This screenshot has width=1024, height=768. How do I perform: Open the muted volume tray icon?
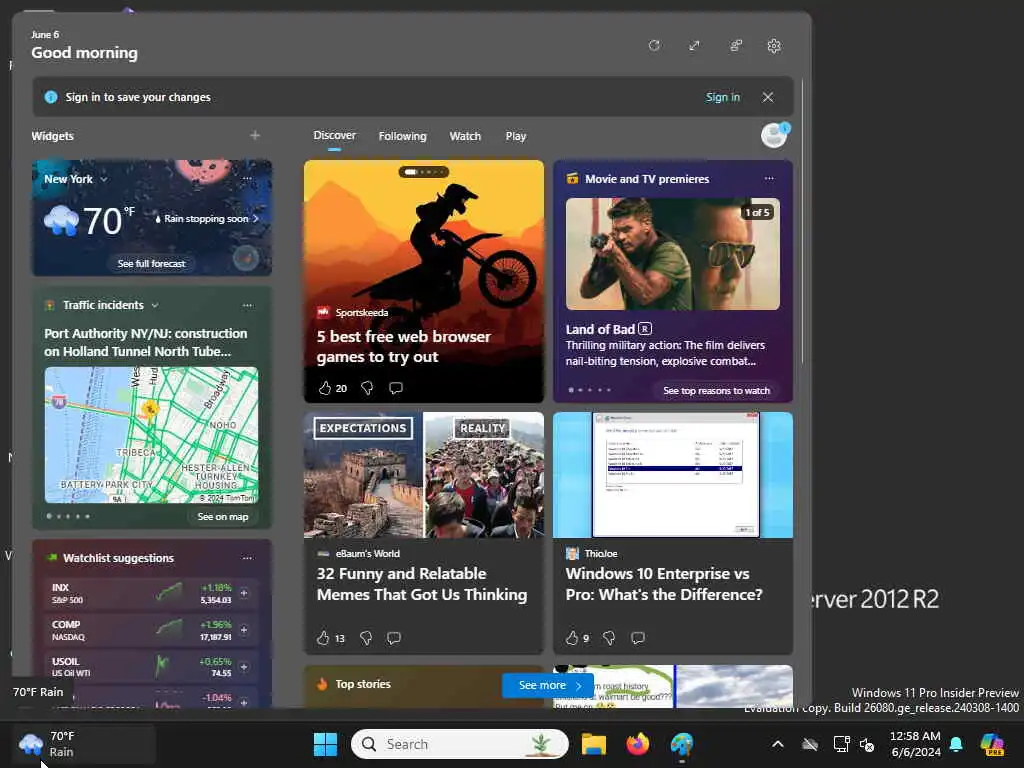tap(867, 744)
